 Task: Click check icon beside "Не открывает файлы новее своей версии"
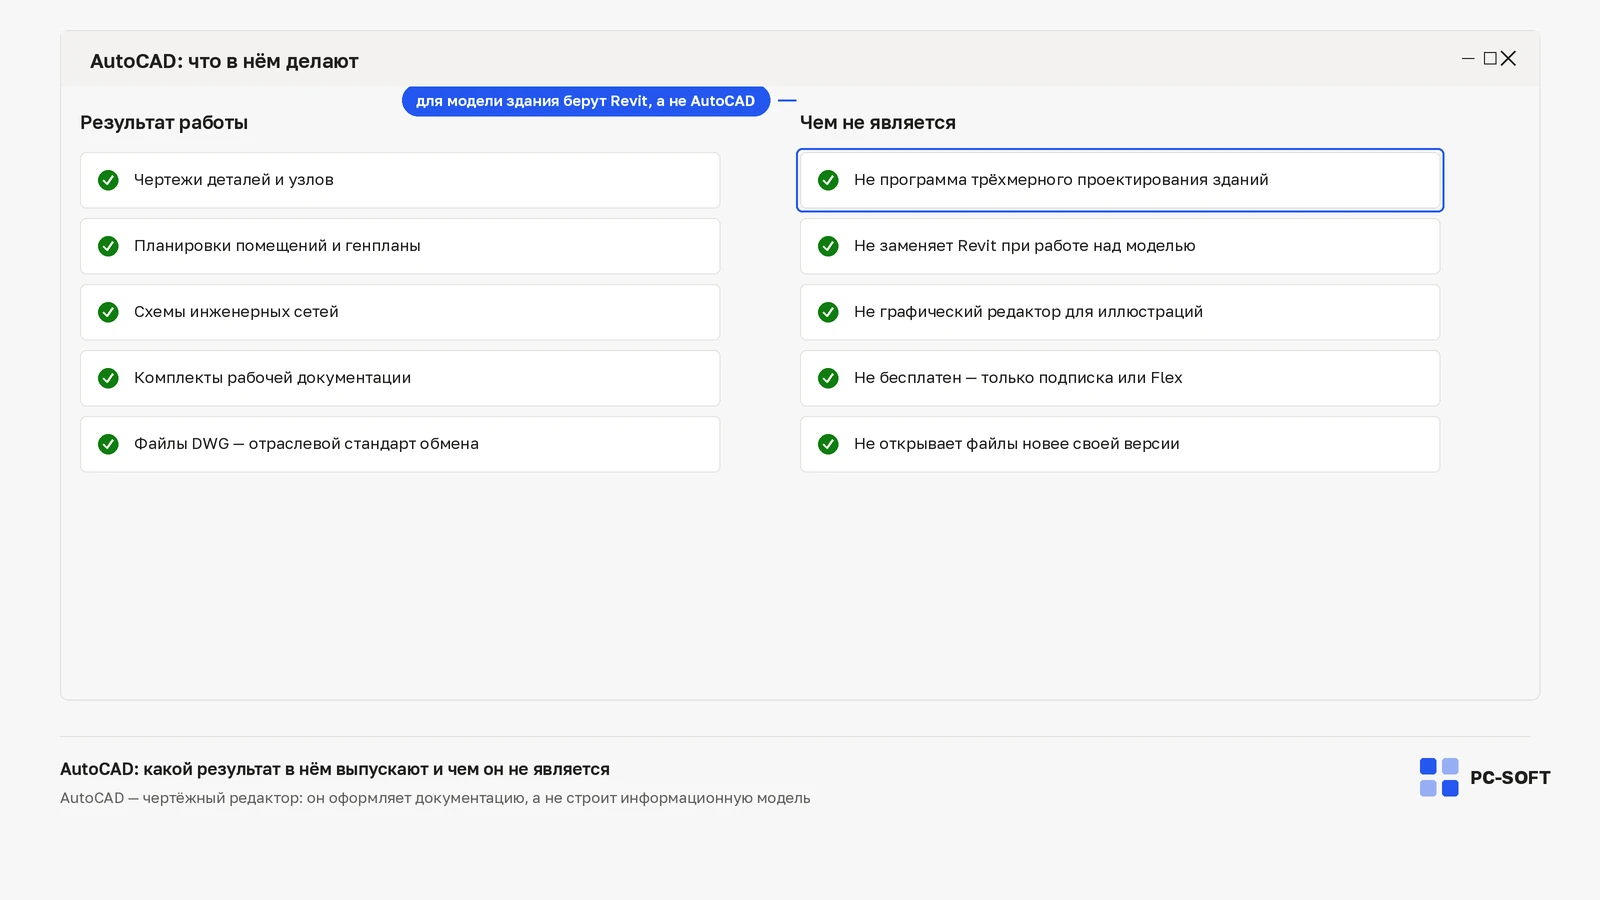pos(828,444)
